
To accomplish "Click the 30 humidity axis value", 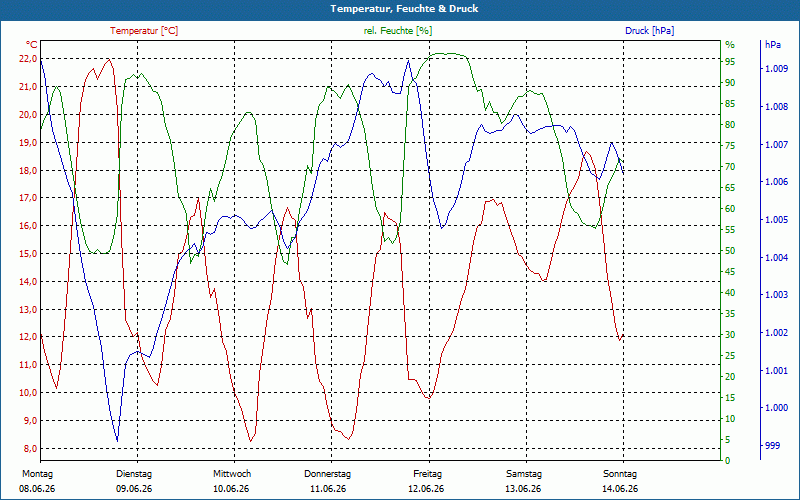I will tap(731, 335).
